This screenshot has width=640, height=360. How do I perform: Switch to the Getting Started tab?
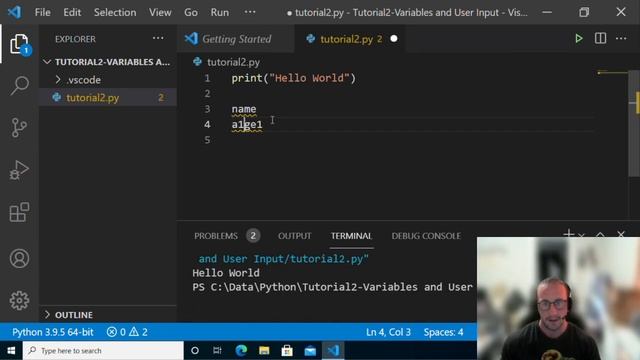click(236, 39)
